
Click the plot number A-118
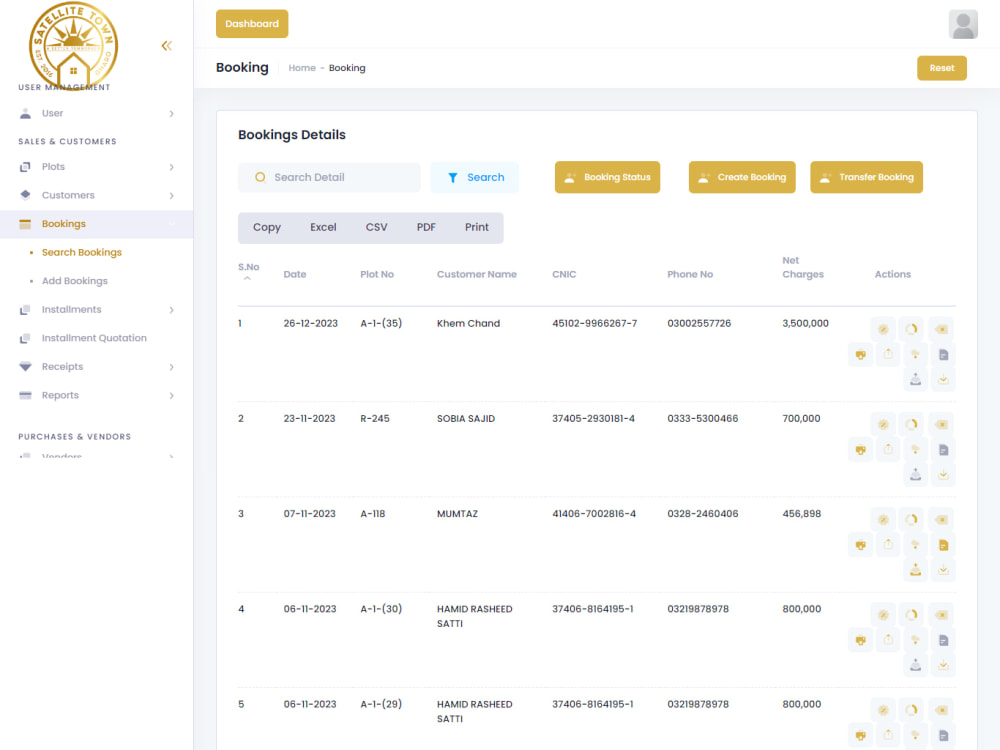372,514
